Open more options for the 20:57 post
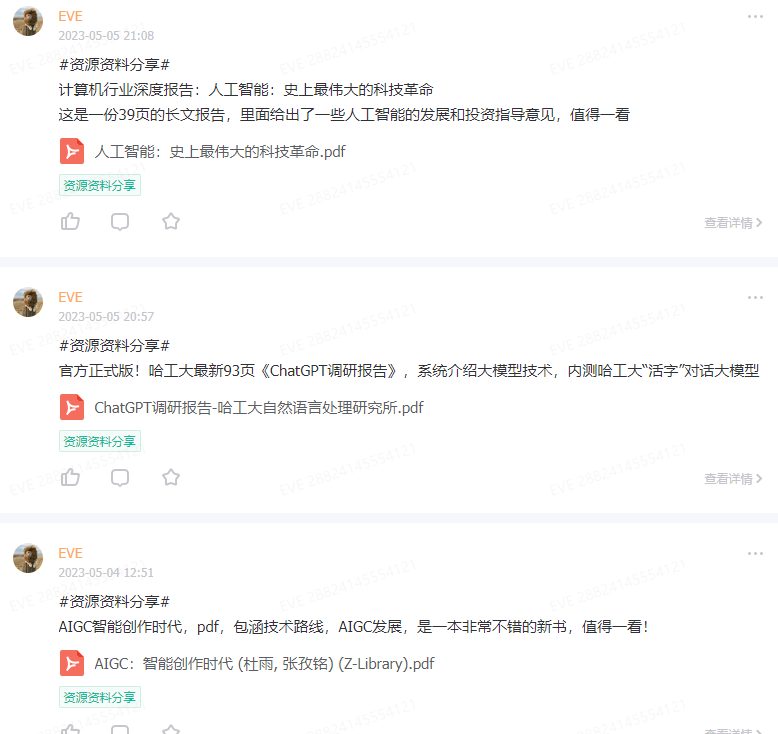778x734 pixels. click(755, 297)
